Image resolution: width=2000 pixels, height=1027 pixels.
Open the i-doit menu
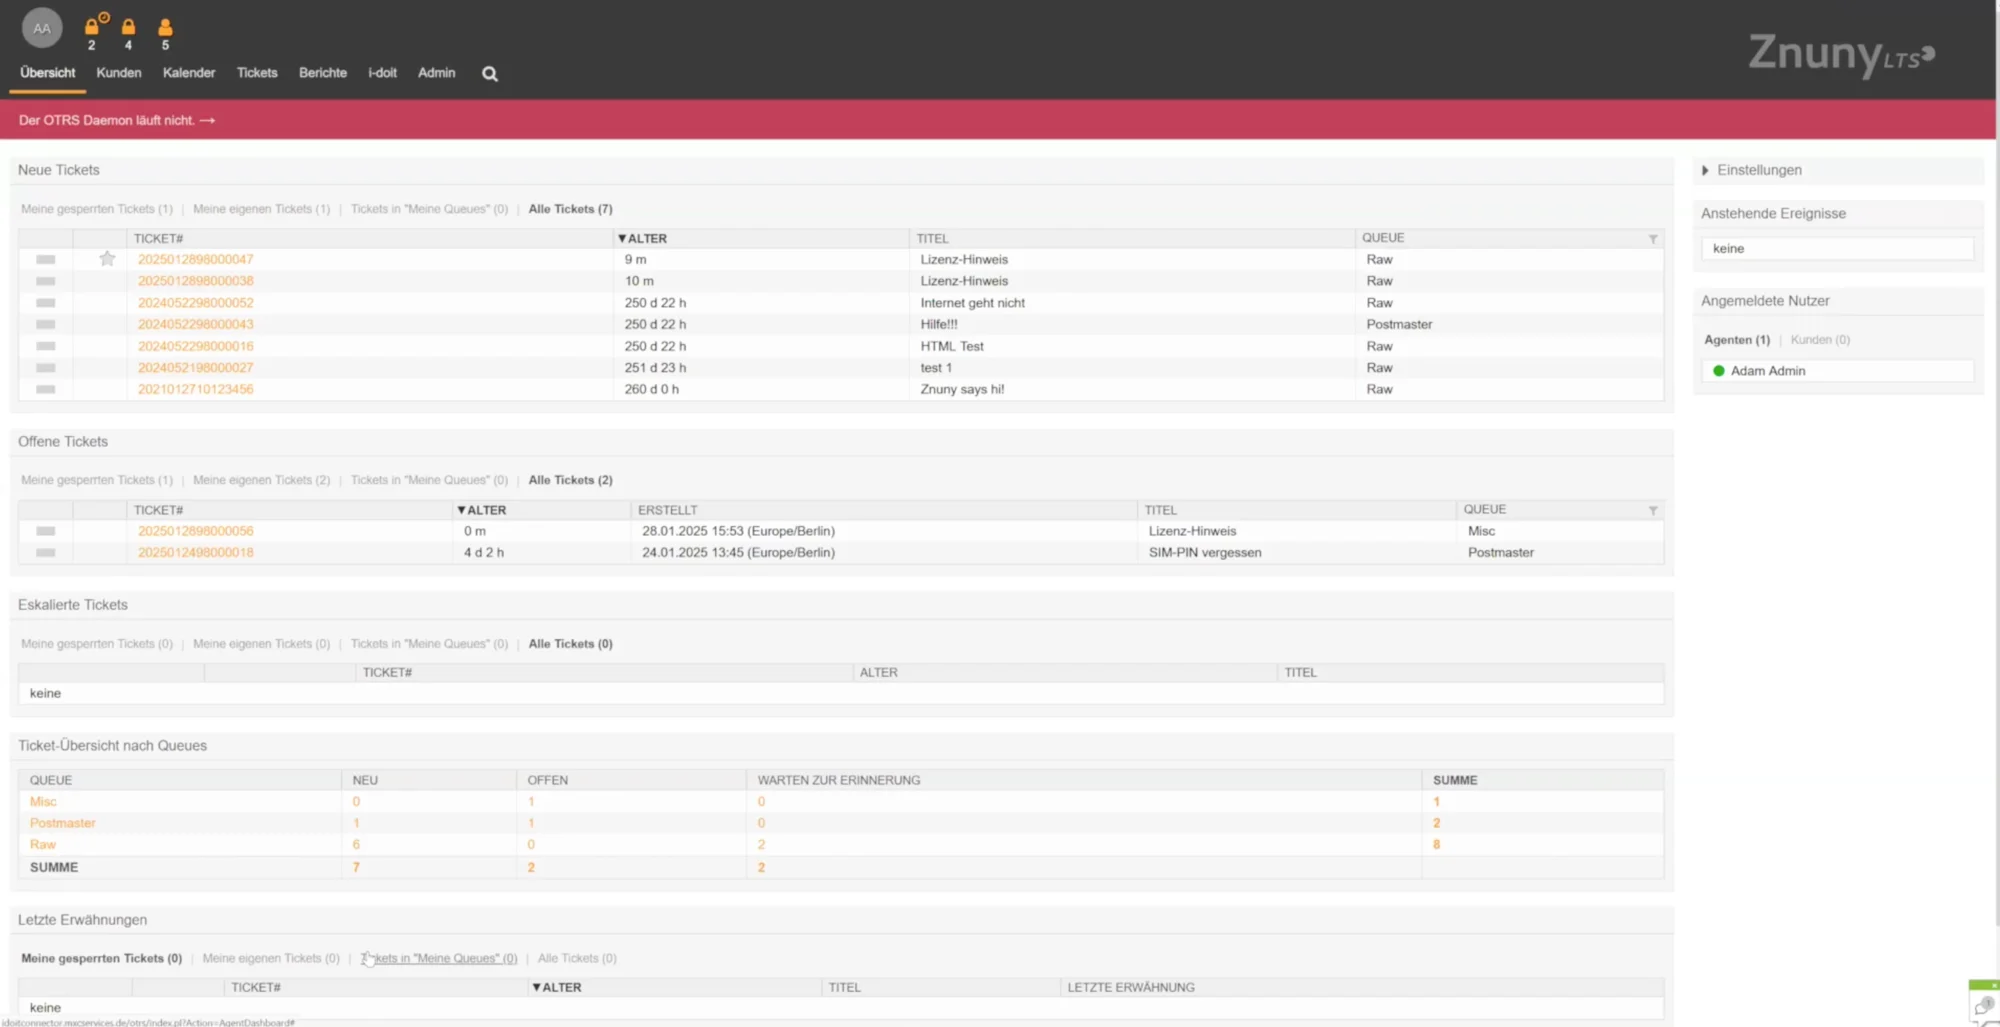click(382, 73)
